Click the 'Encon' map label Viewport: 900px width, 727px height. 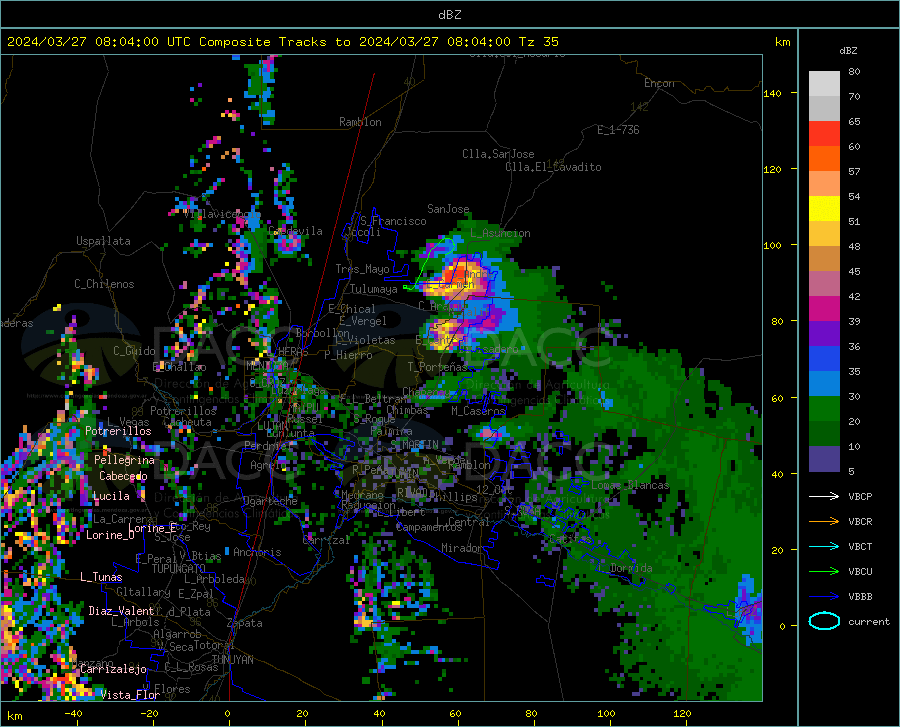coord(659,83)
